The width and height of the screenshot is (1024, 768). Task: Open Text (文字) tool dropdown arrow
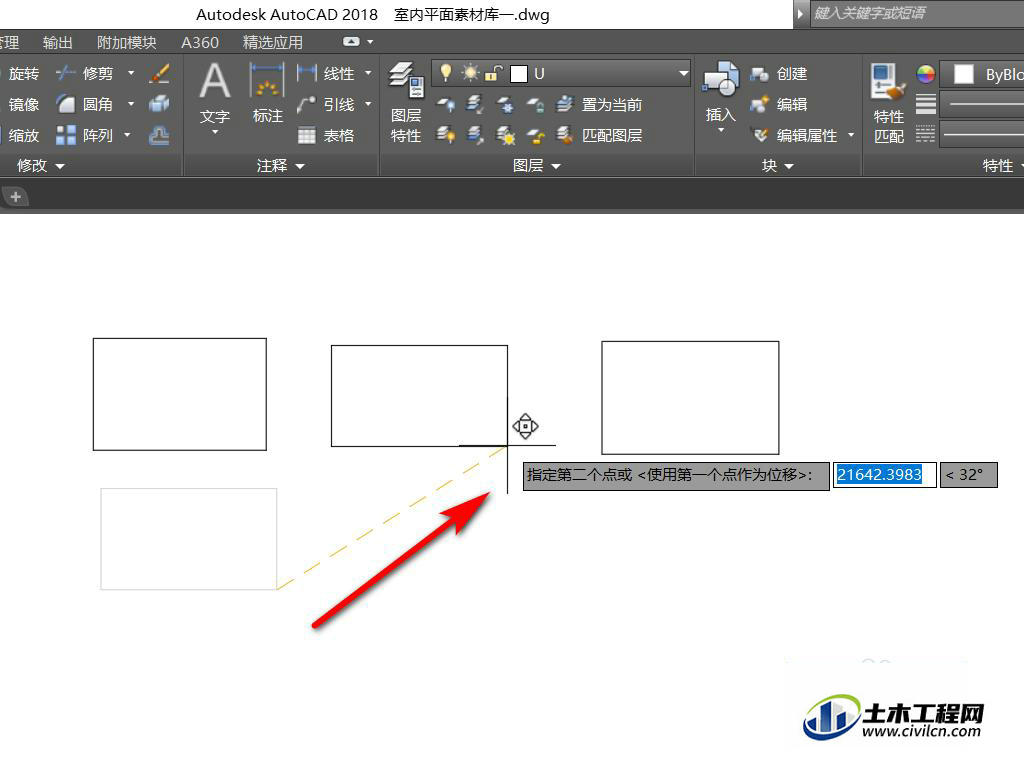(215, 133)
